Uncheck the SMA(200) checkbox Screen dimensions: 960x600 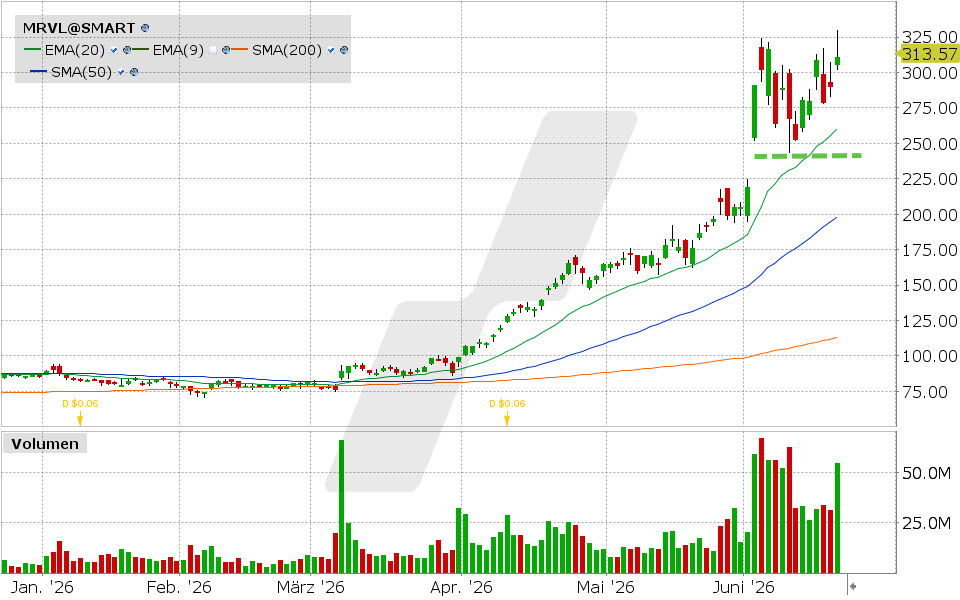pos(331,50)
